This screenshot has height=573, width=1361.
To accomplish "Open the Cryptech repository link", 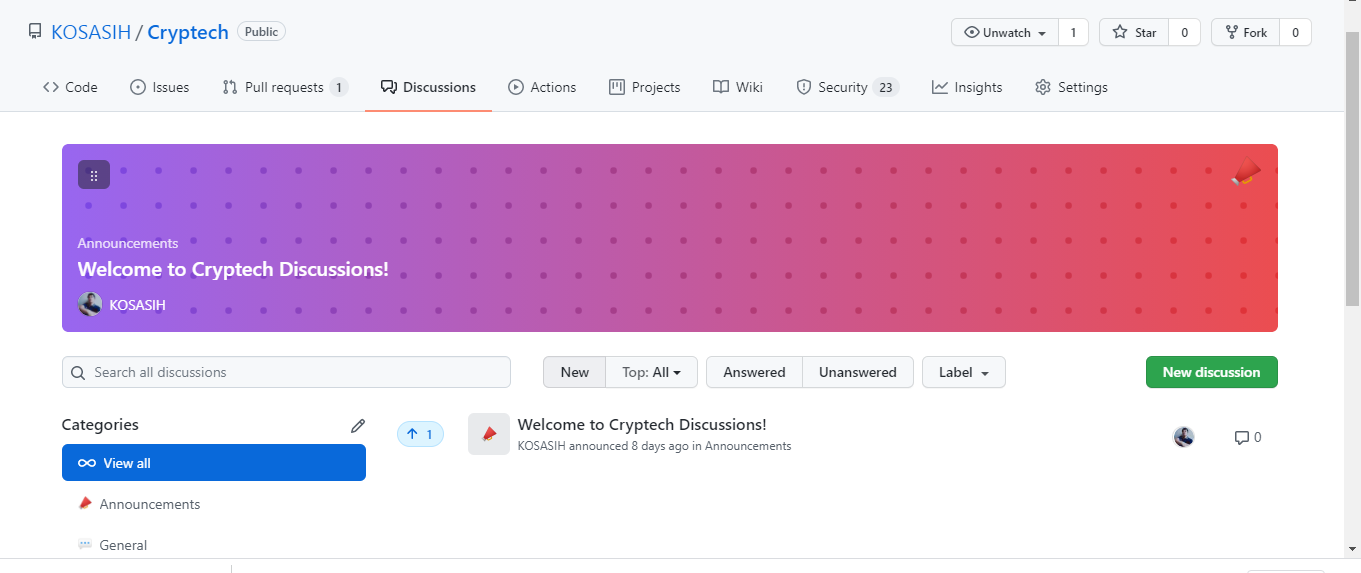I will pyautogui.click(x=187, y=32).
